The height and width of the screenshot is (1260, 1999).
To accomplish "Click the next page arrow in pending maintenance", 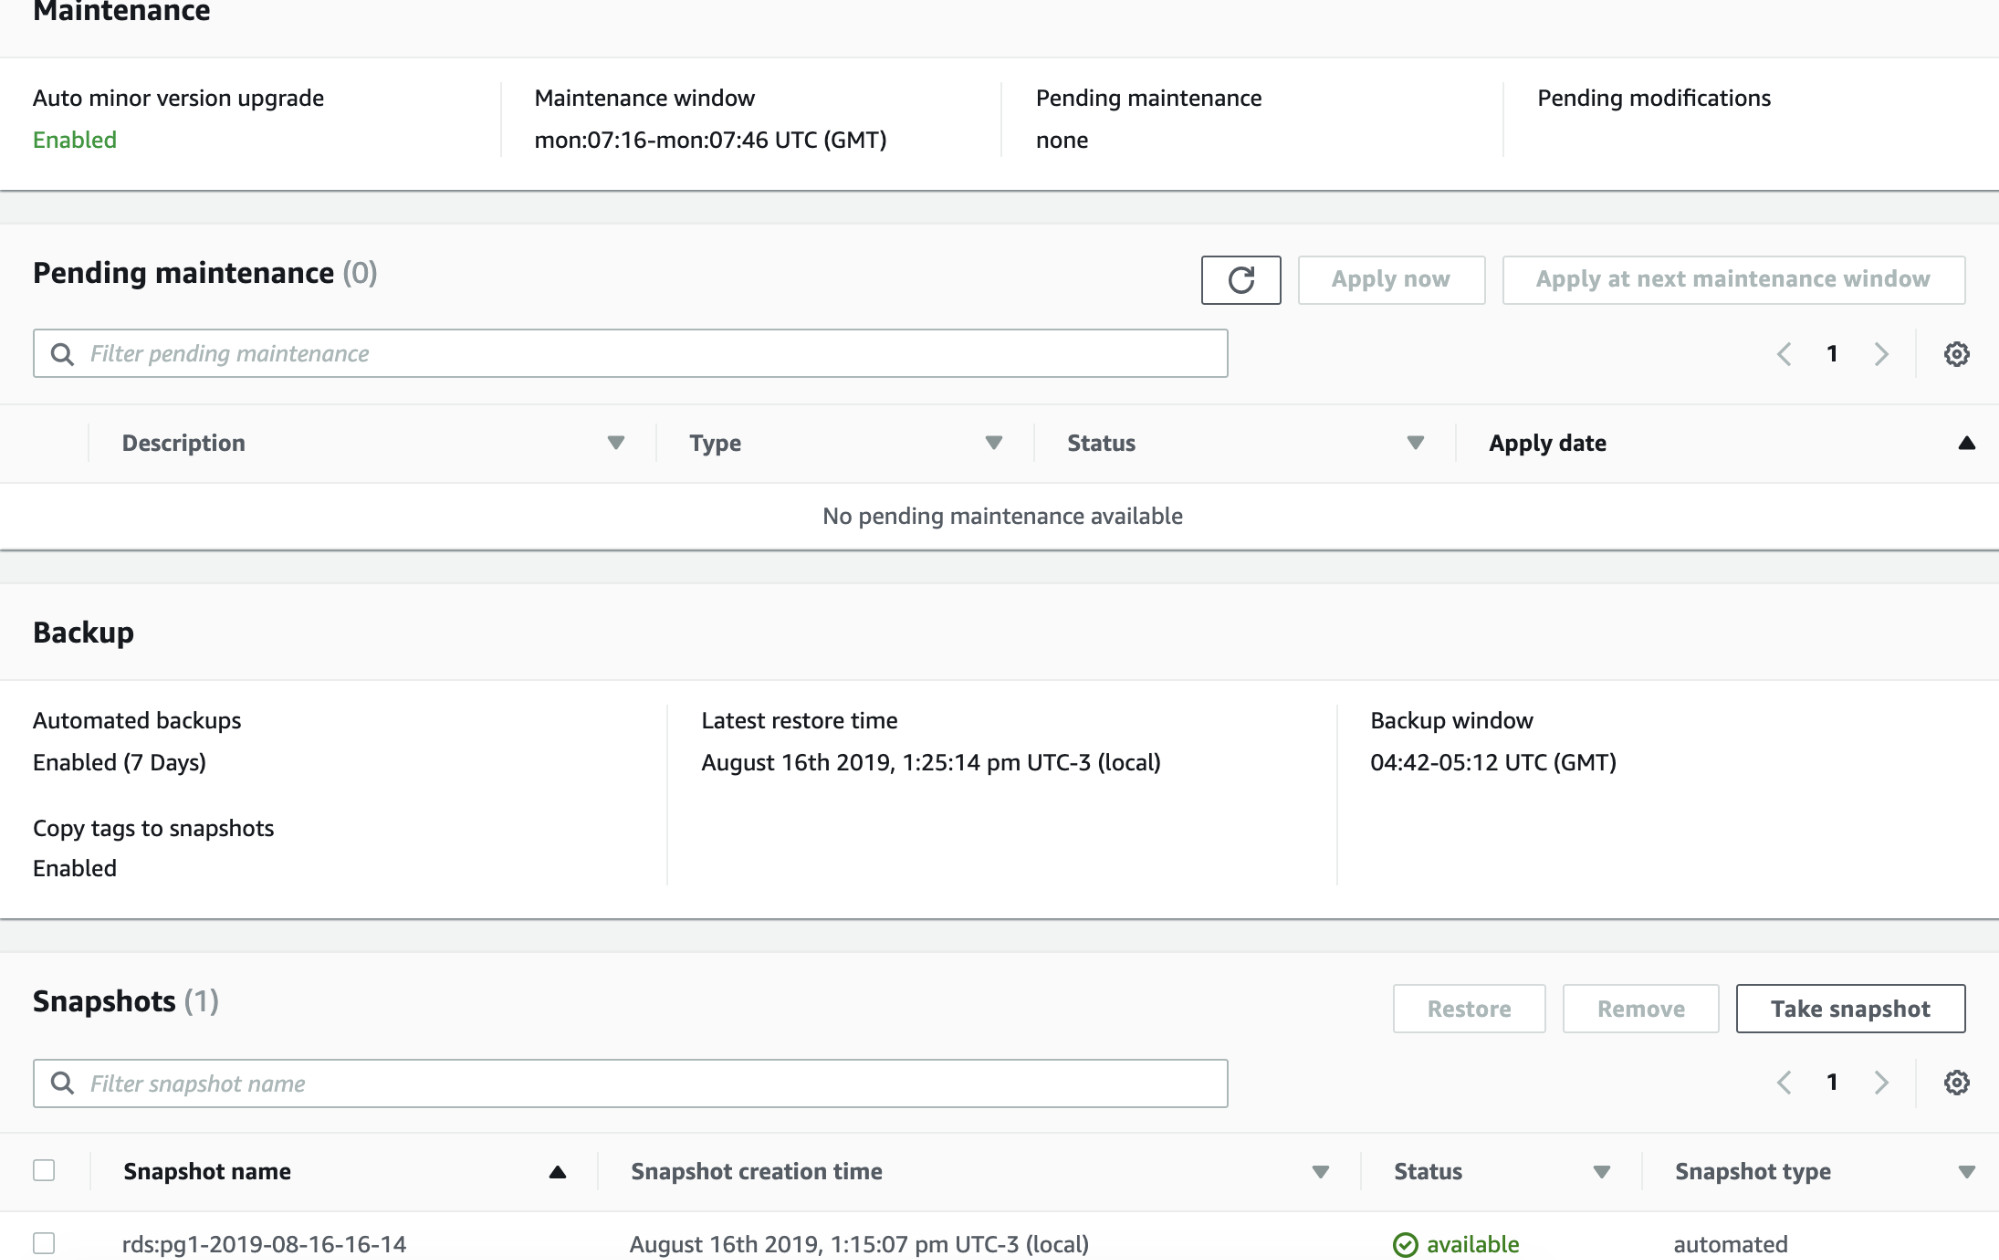I will click(1881, 353).
